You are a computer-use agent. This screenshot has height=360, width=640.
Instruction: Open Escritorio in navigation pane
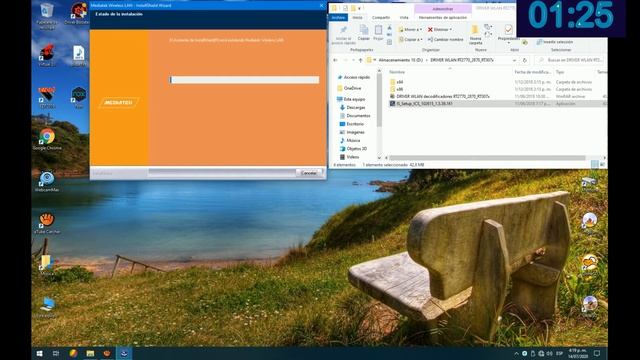tap(355, 124)
